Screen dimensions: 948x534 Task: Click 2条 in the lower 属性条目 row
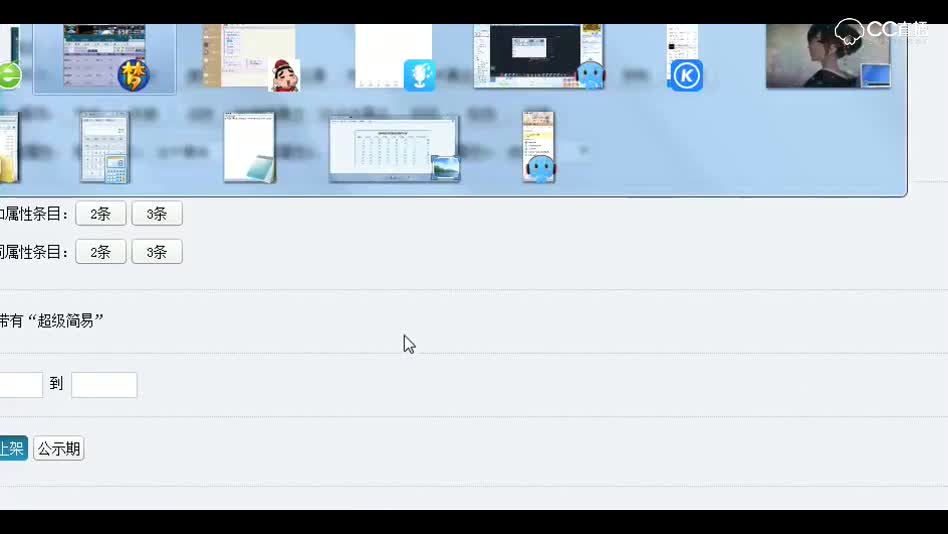100,252
